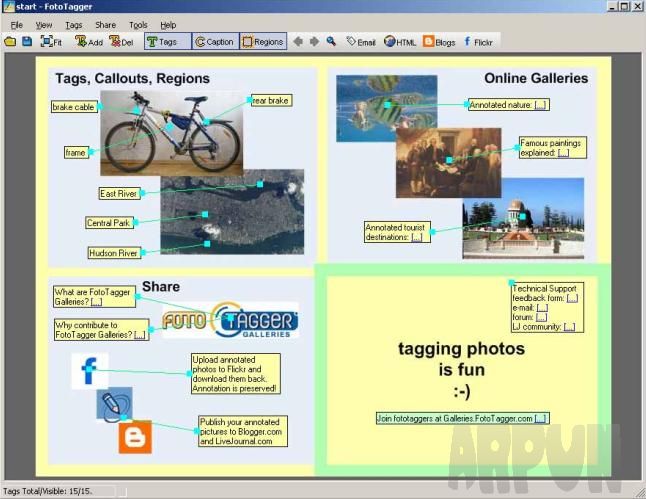Viewport: 646px width, 499px height.
Task: Open the e-mail support link
Action: pos(542,308)
